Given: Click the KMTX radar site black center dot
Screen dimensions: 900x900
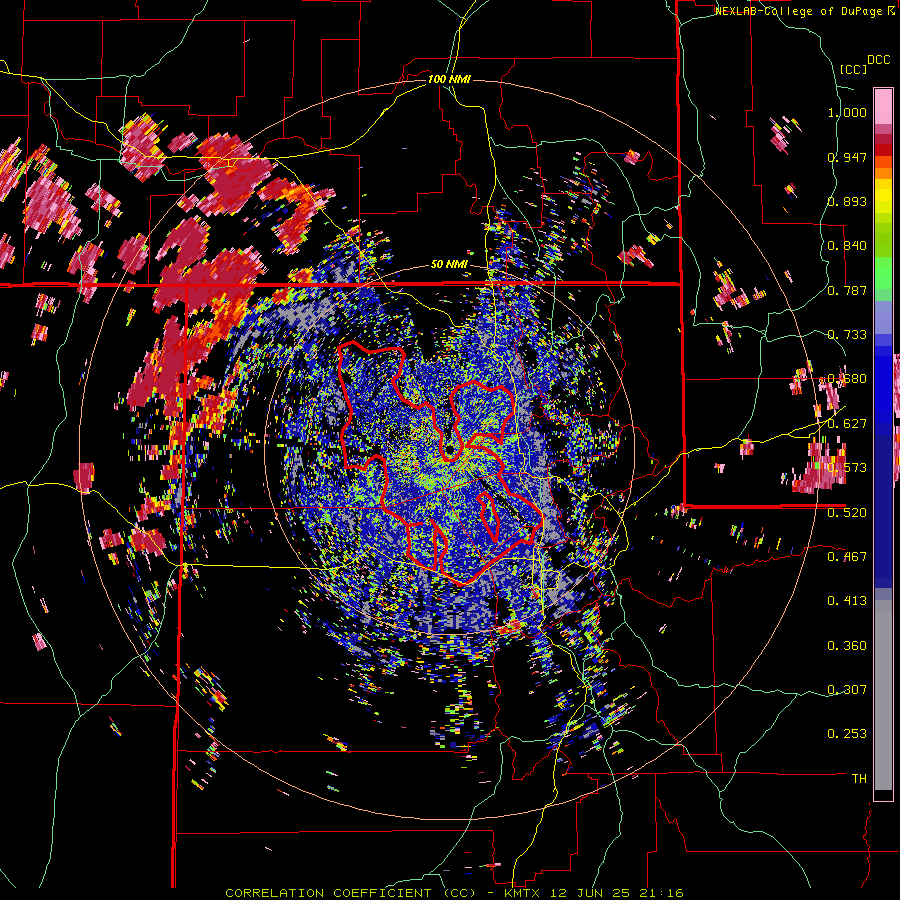Looking at the screenshot, I should coord(450,449).
